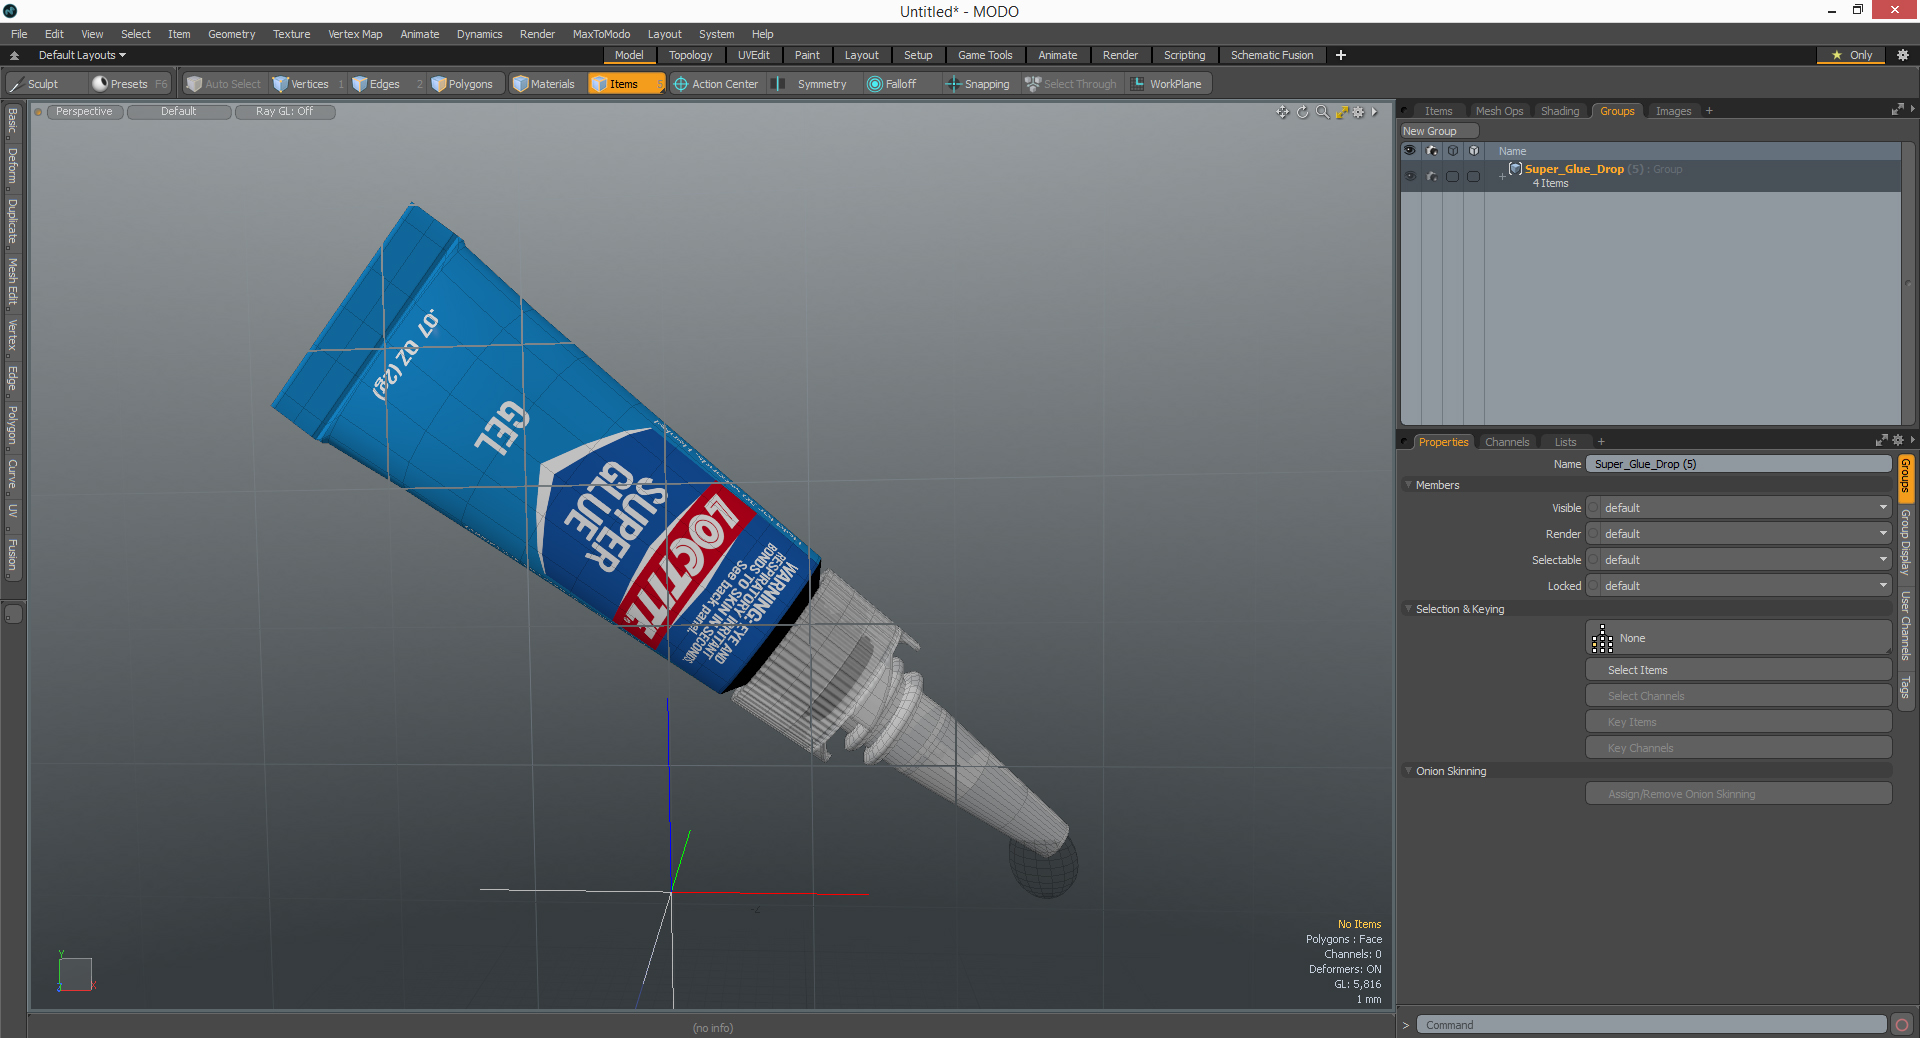1920x1038 pixels.
Task: Click the selection set dots icon next to None
Action: (1602, 638)
